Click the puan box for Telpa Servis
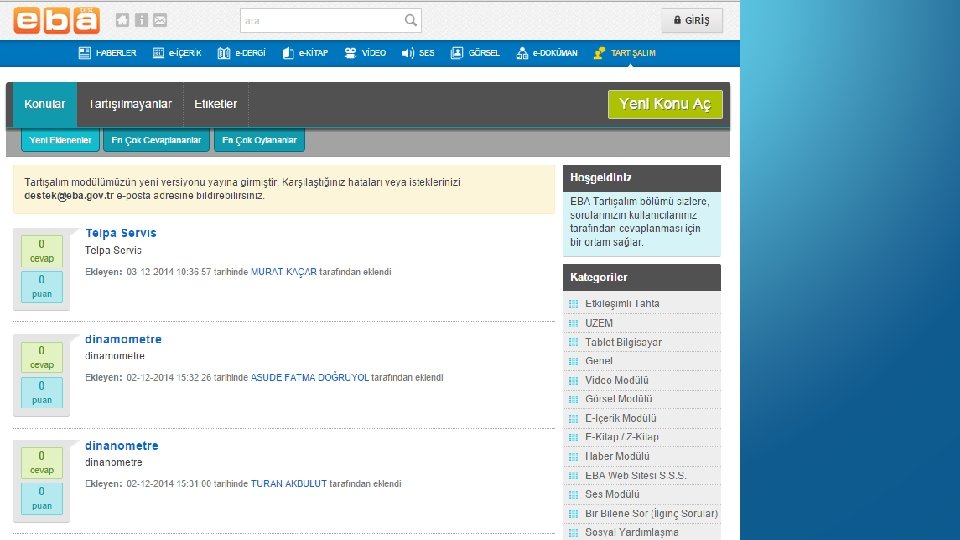 (x=42, y=287)
